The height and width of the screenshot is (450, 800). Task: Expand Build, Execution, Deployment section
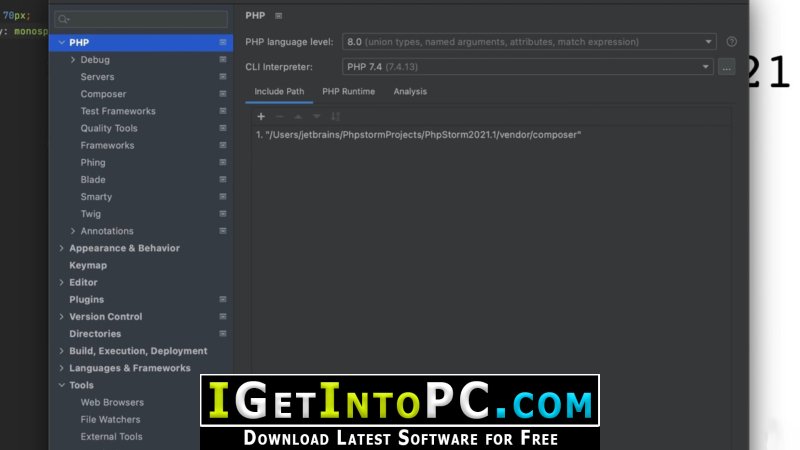62,351
